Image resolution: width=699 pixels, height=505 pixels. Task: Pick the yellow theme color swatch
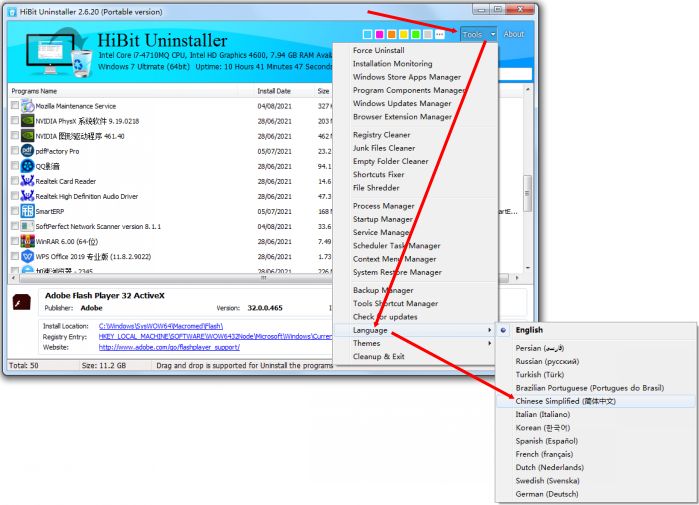click(403, 34)
